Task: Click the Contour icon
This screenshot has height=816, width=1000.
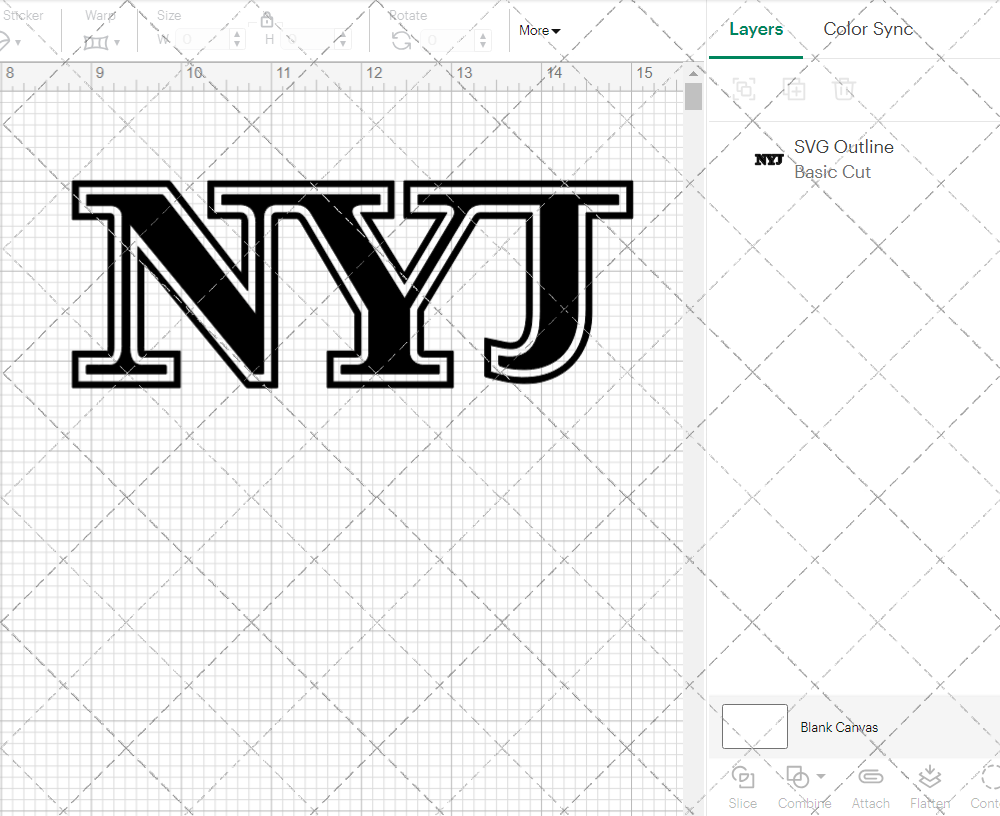Action: coord(989,777)
